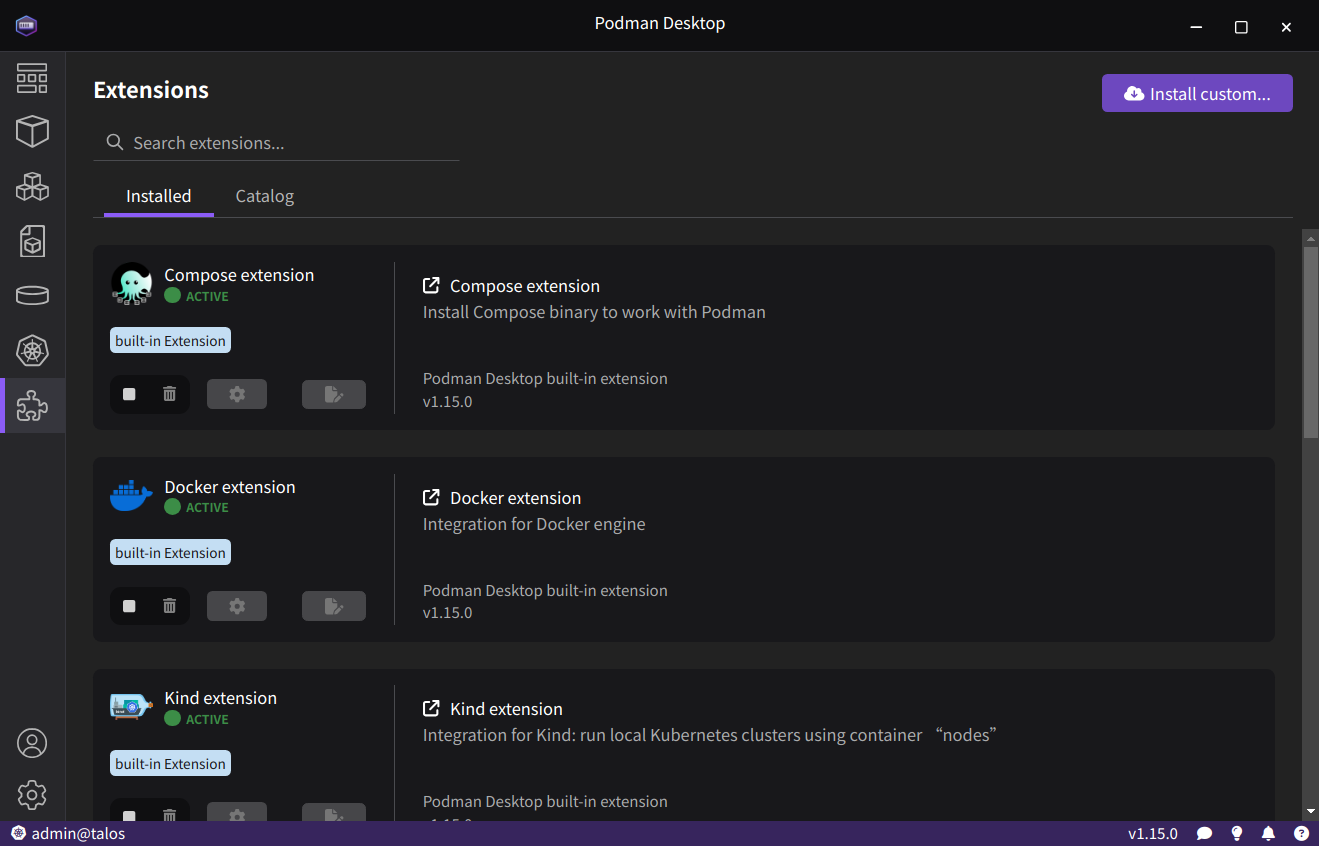Click the Docker whale logo
The height and width of the screenshot is (846, 1319).
click(x=131, y=496)
